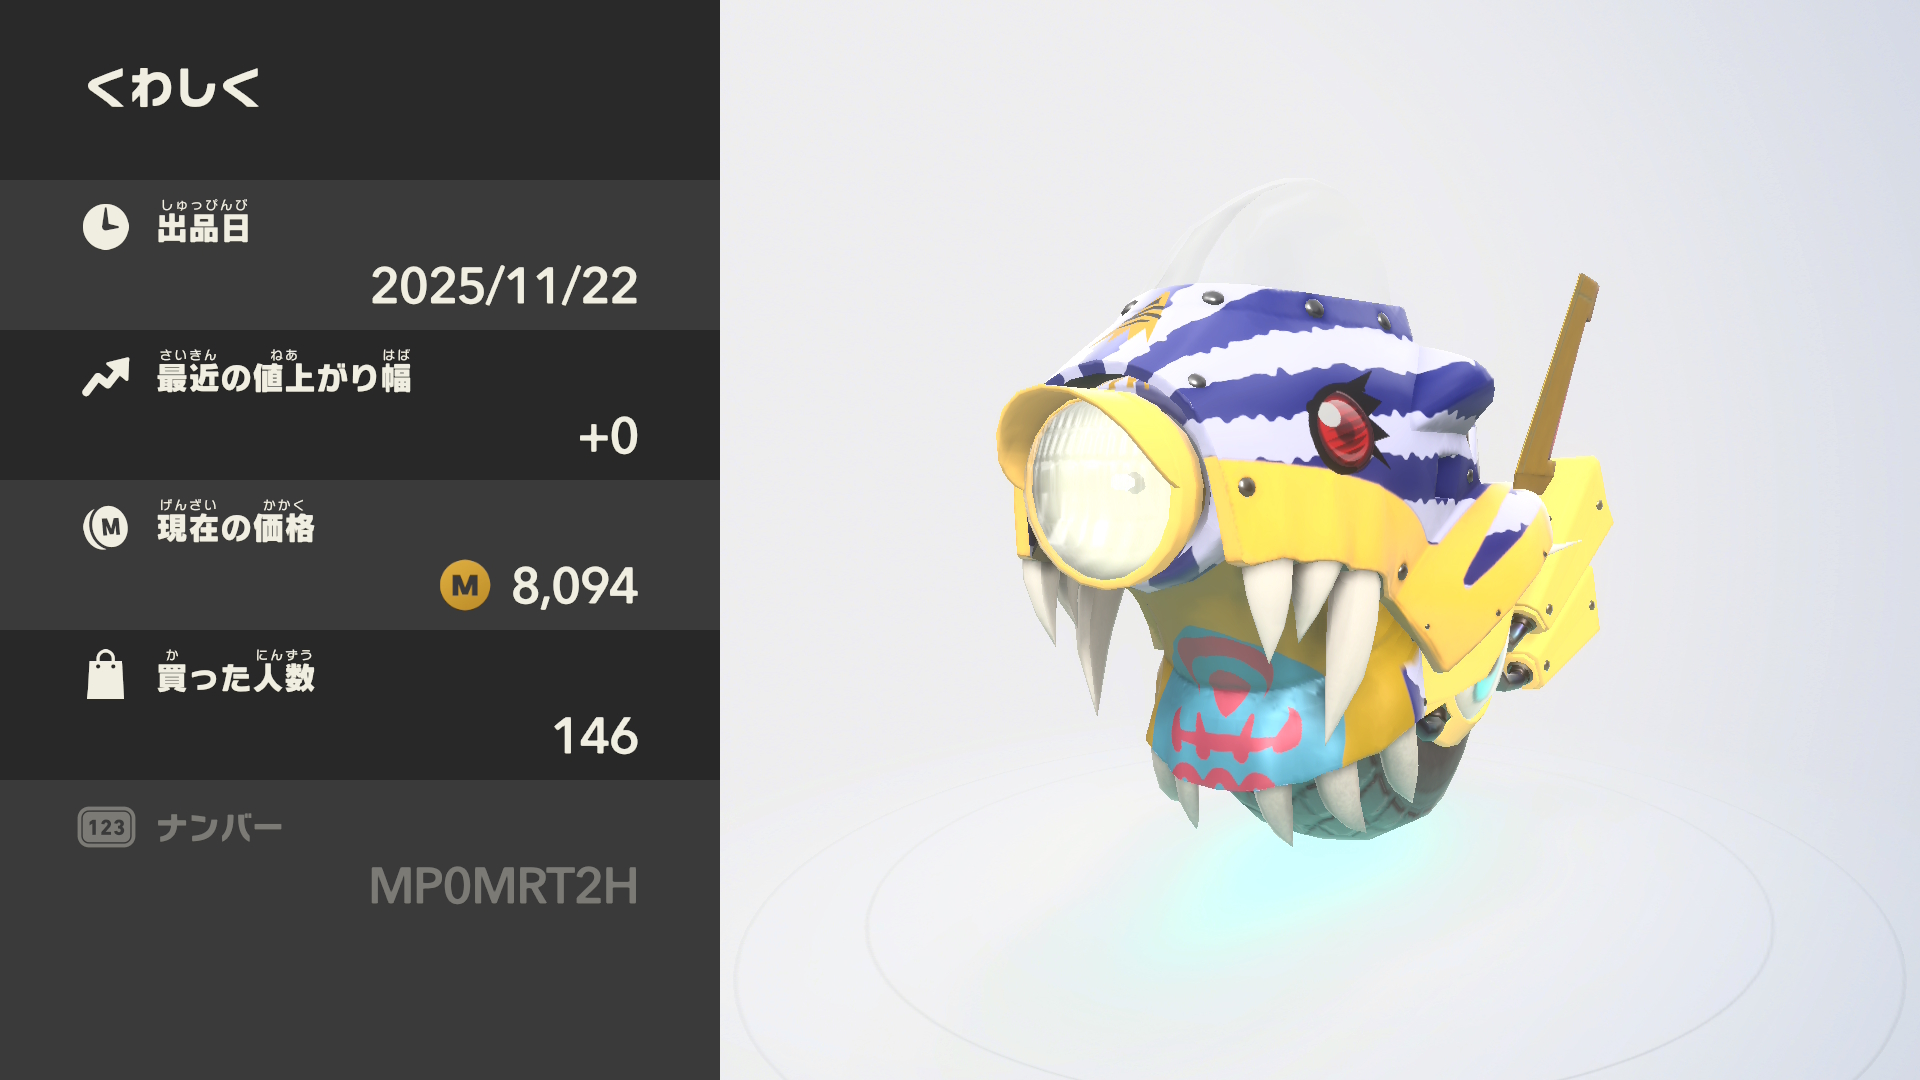Click the current price 8,094
The image size is (1920, 1080).
(x=575, y=586)
